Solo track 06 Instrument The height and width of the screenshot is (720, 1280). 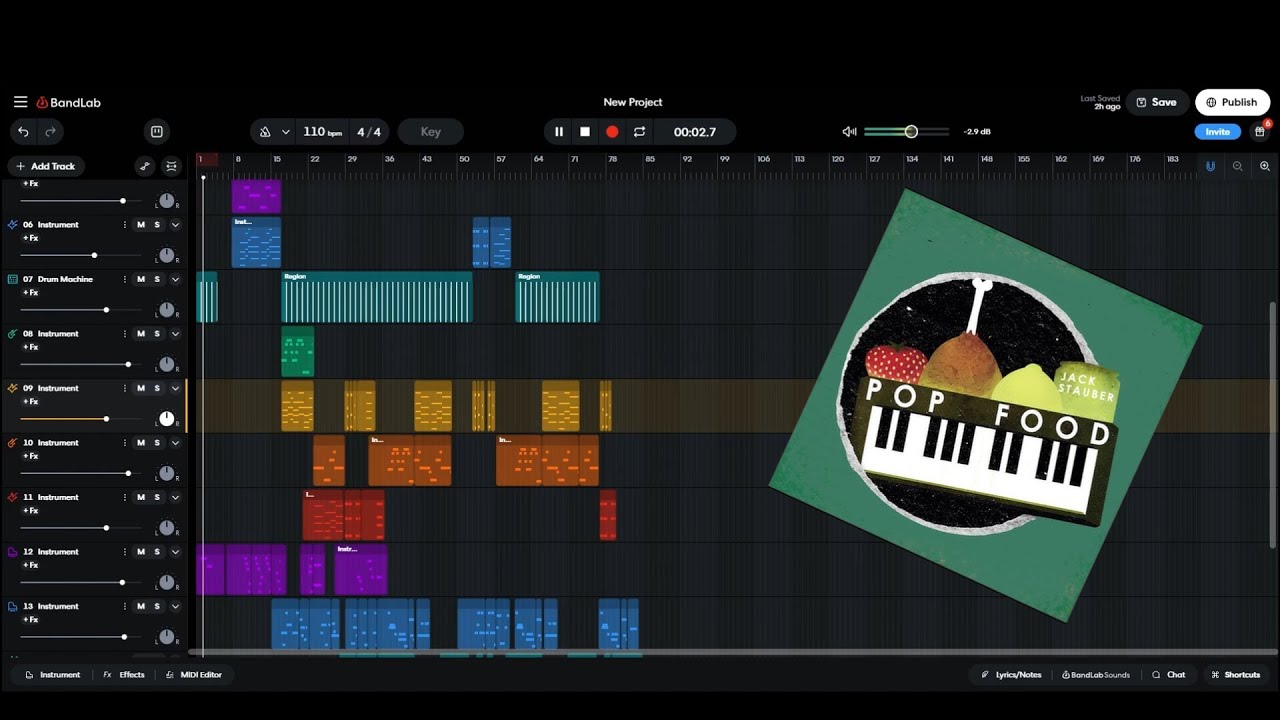[x=157, y=225]
